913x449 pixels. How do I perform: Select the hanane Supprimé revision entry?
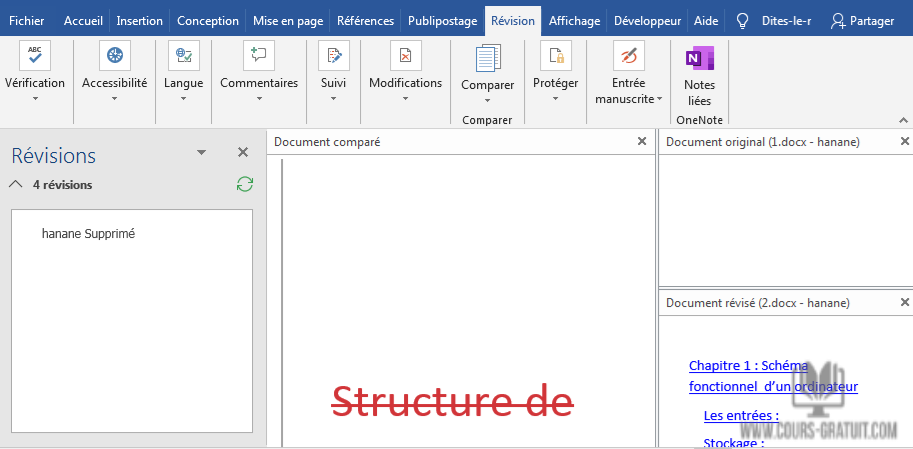click(x=88, y=234)
